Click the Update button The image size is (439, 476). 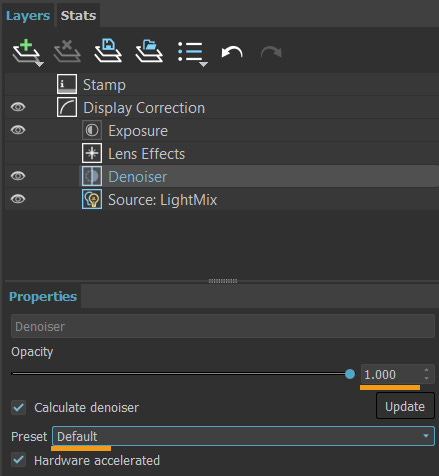coord(405,406)
